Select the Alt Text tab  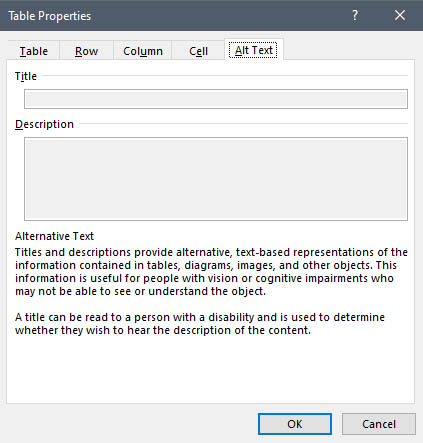pos(254,50)
